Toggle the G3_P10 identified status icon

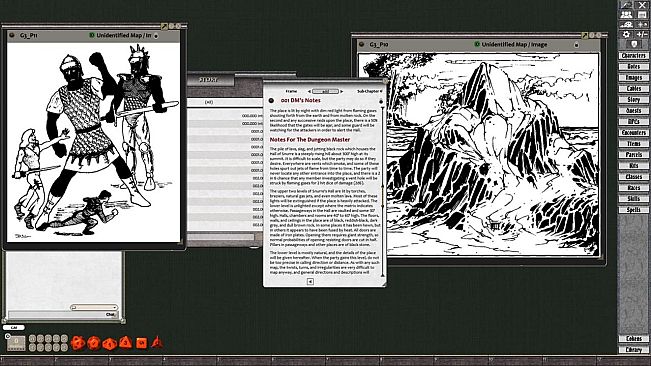coord(477,44)
